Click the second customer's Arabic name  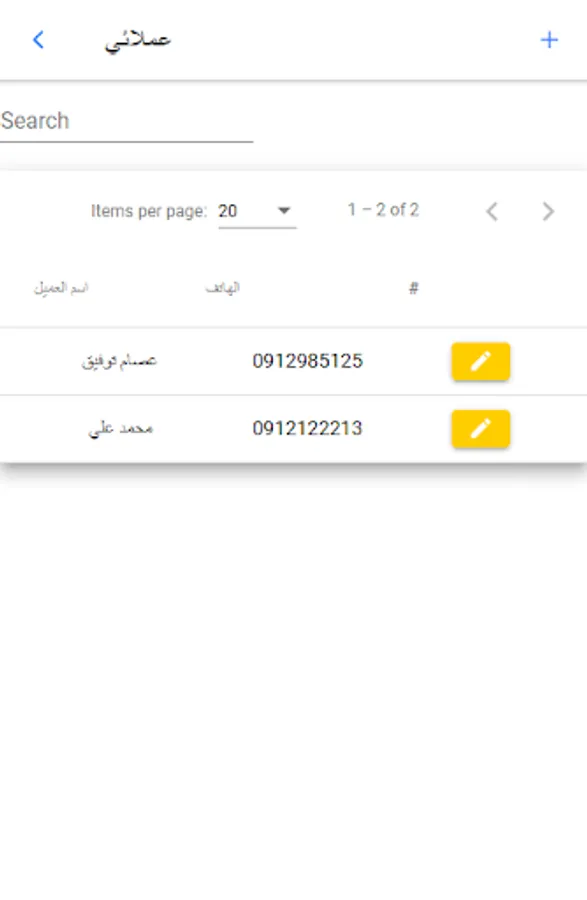click(120, 429)
